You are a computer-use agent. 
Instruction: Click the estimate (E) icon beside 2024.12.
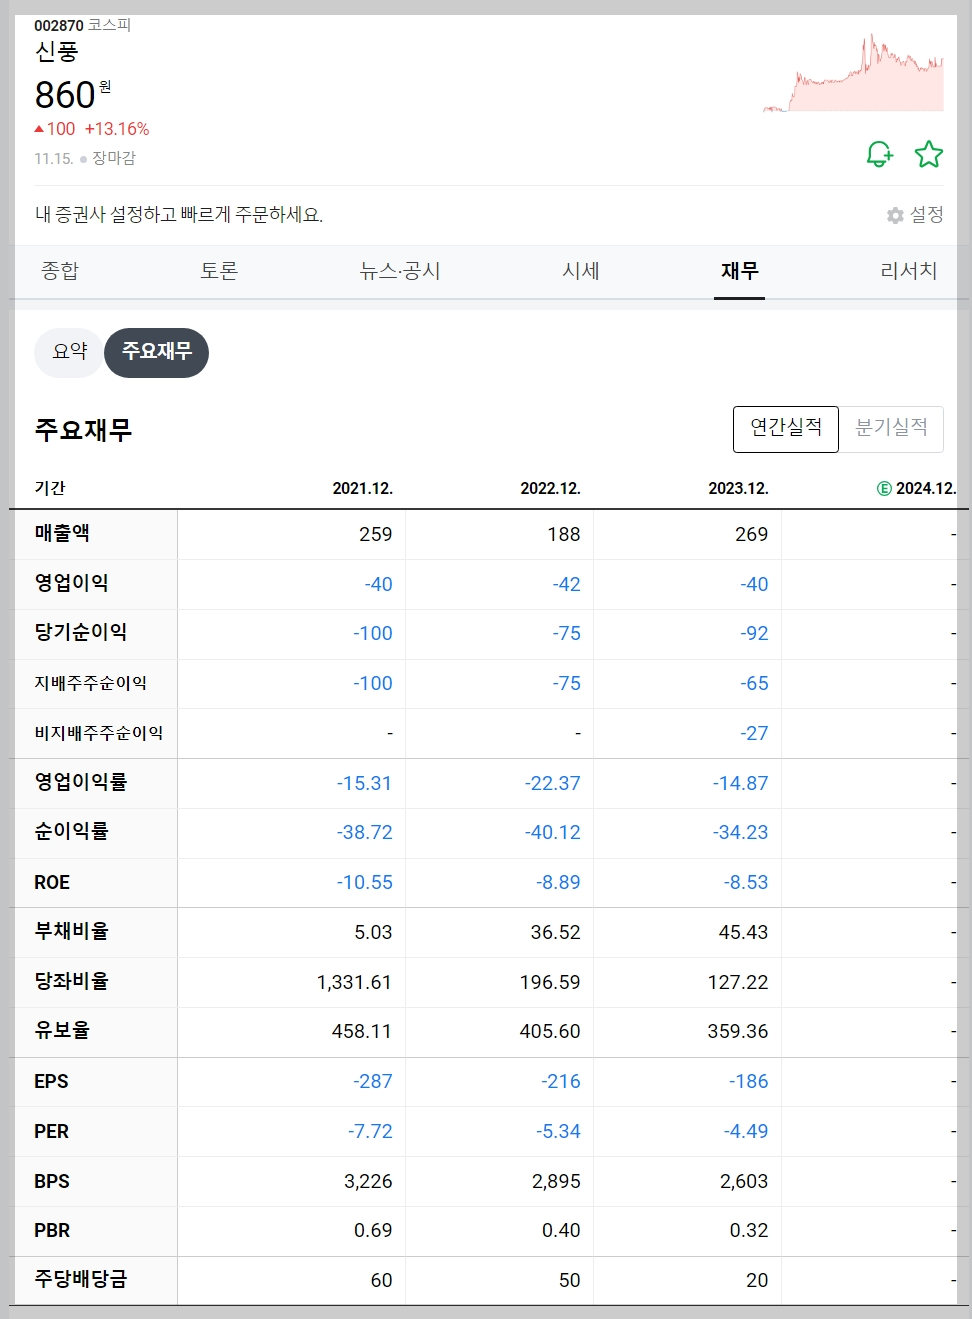coord(884,488)
